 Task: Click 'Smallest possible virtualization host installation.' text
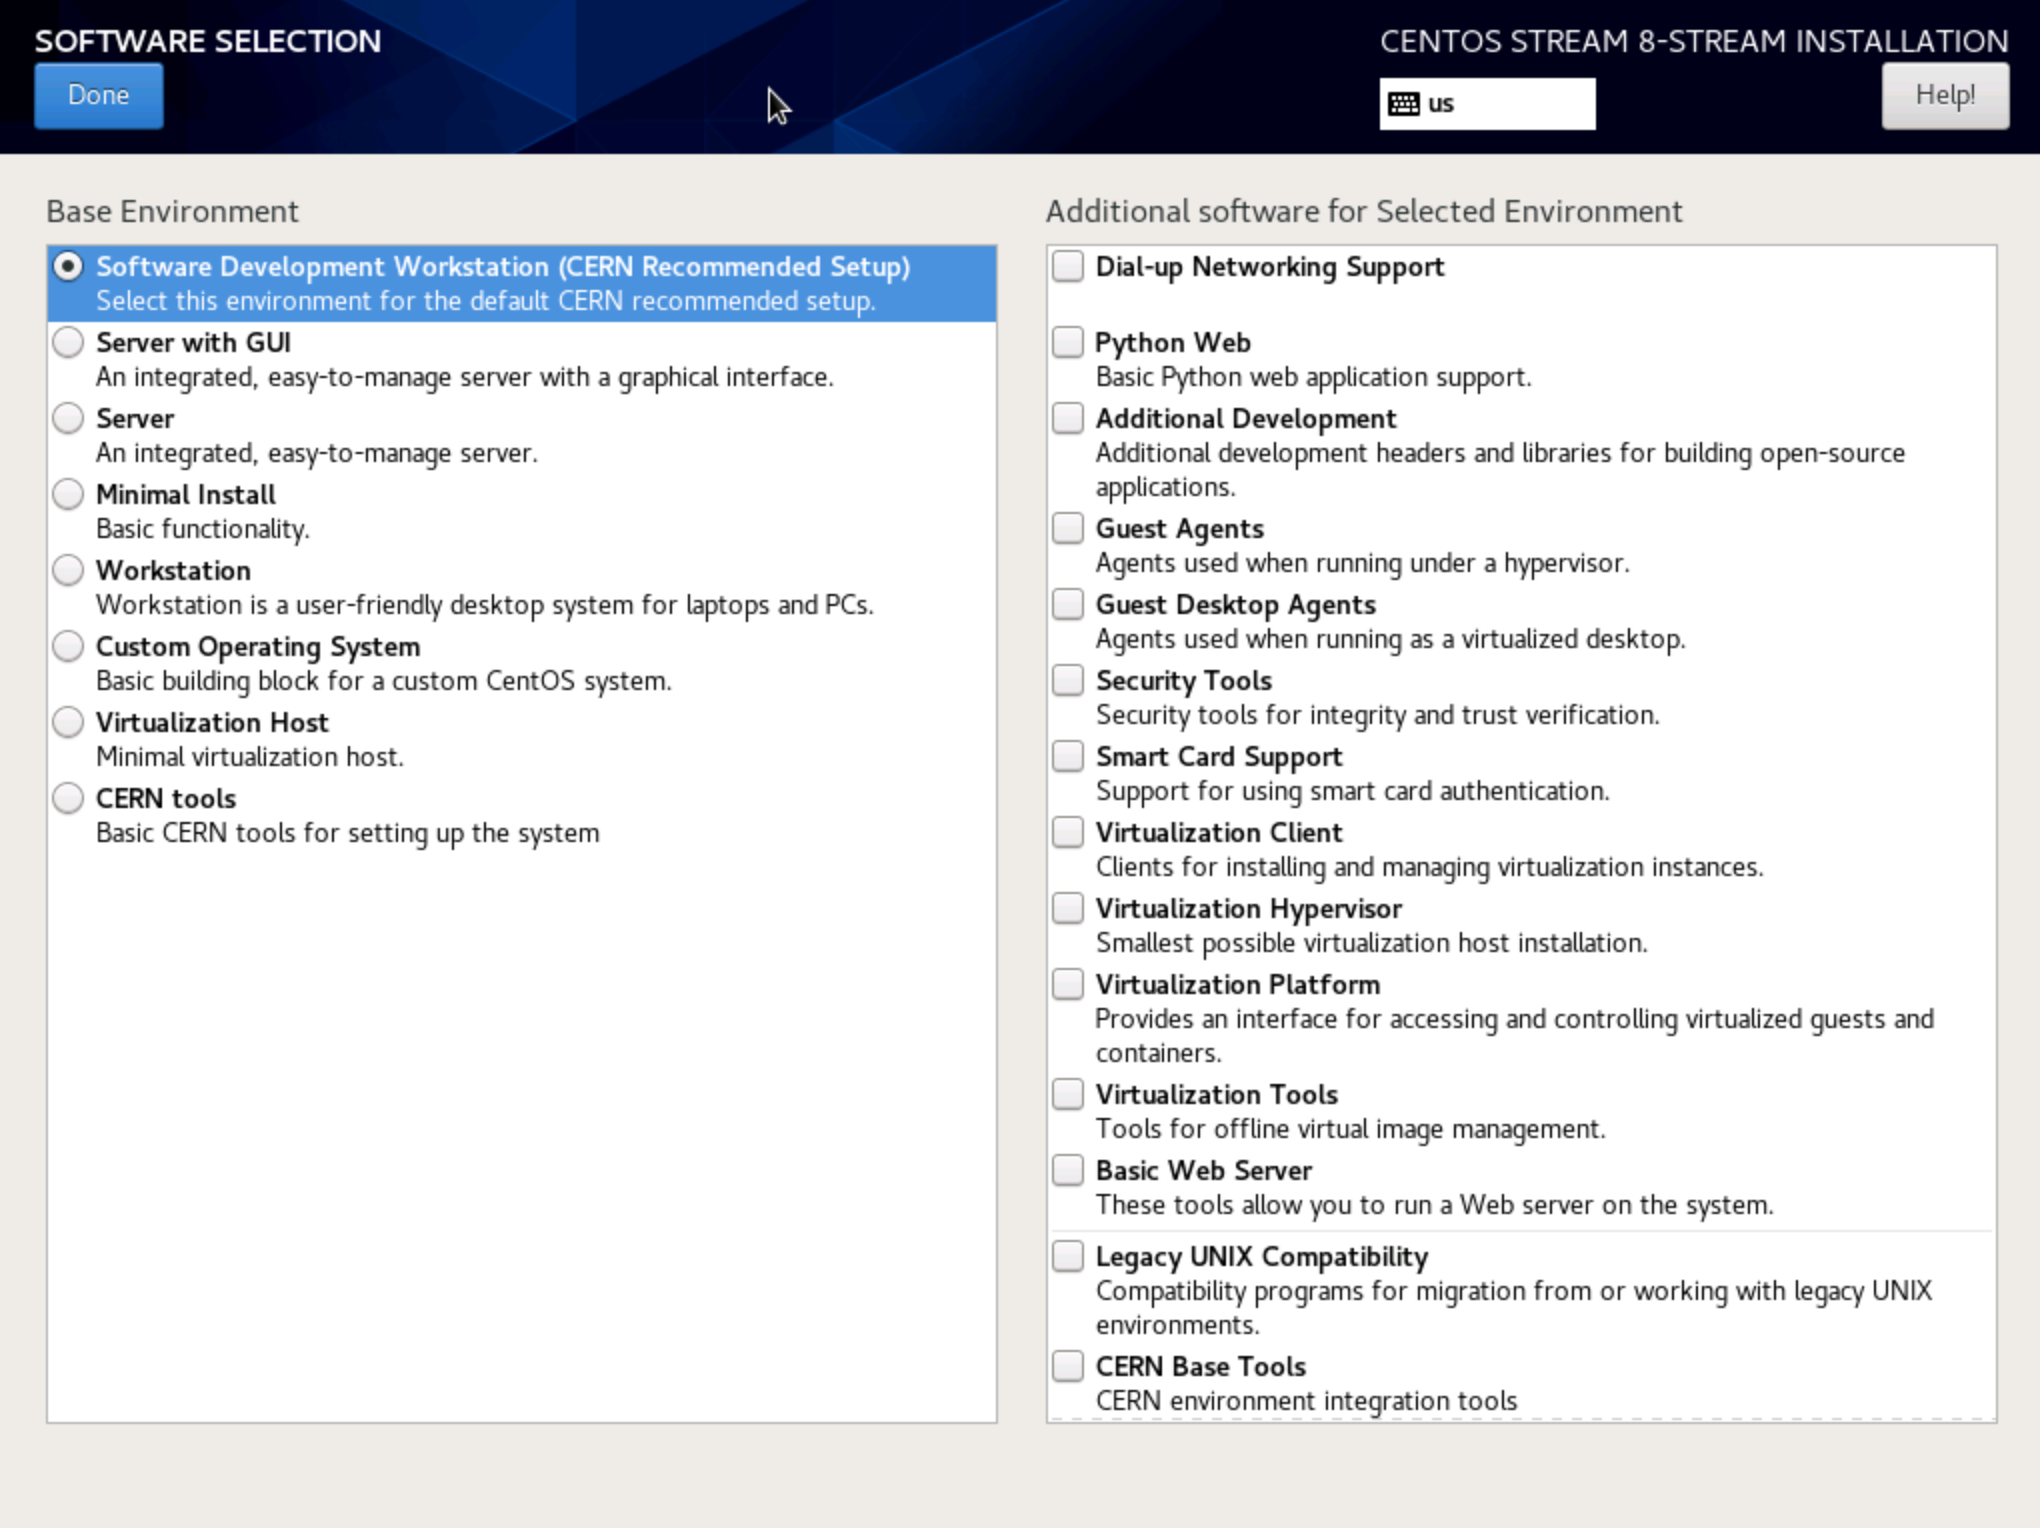pyautogui.click(x=1371, y=944)
